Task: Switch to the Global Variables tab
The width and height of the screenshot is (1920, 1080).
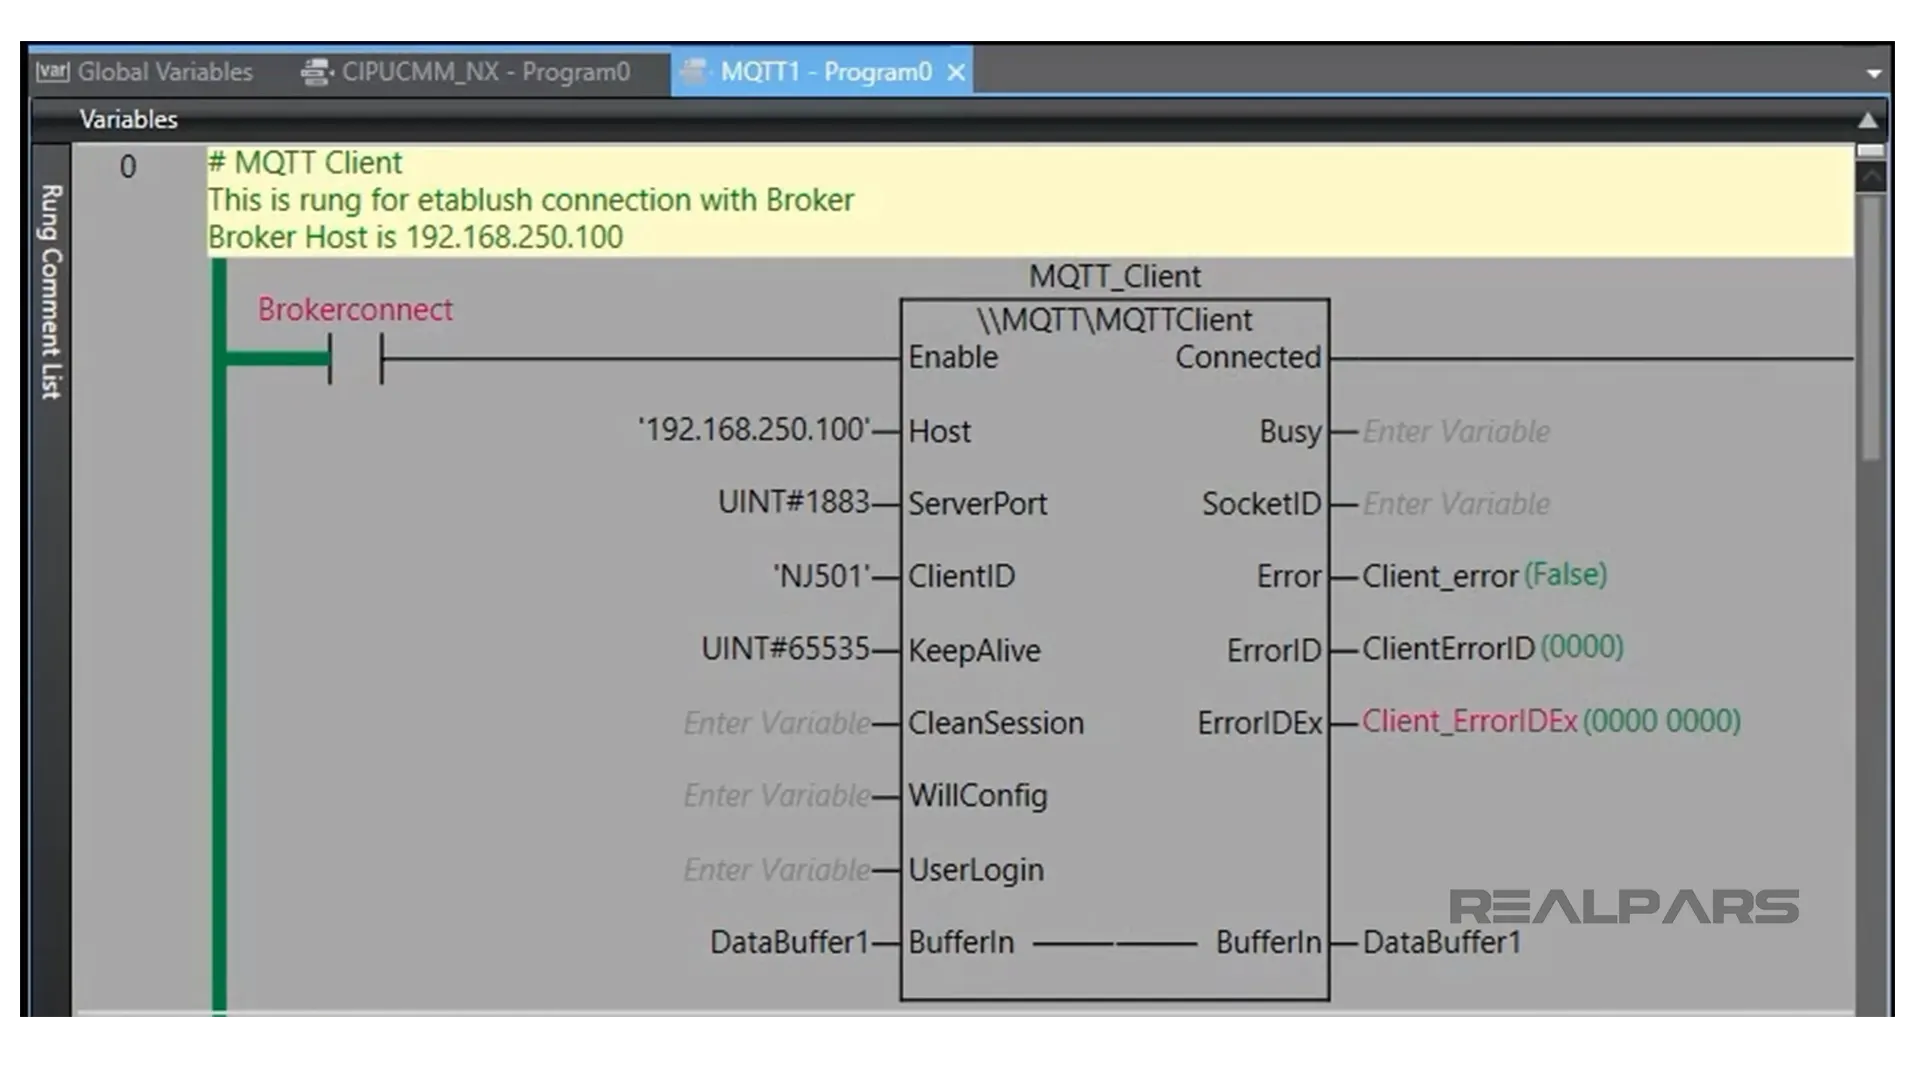Action: click(x=165, y=71)
